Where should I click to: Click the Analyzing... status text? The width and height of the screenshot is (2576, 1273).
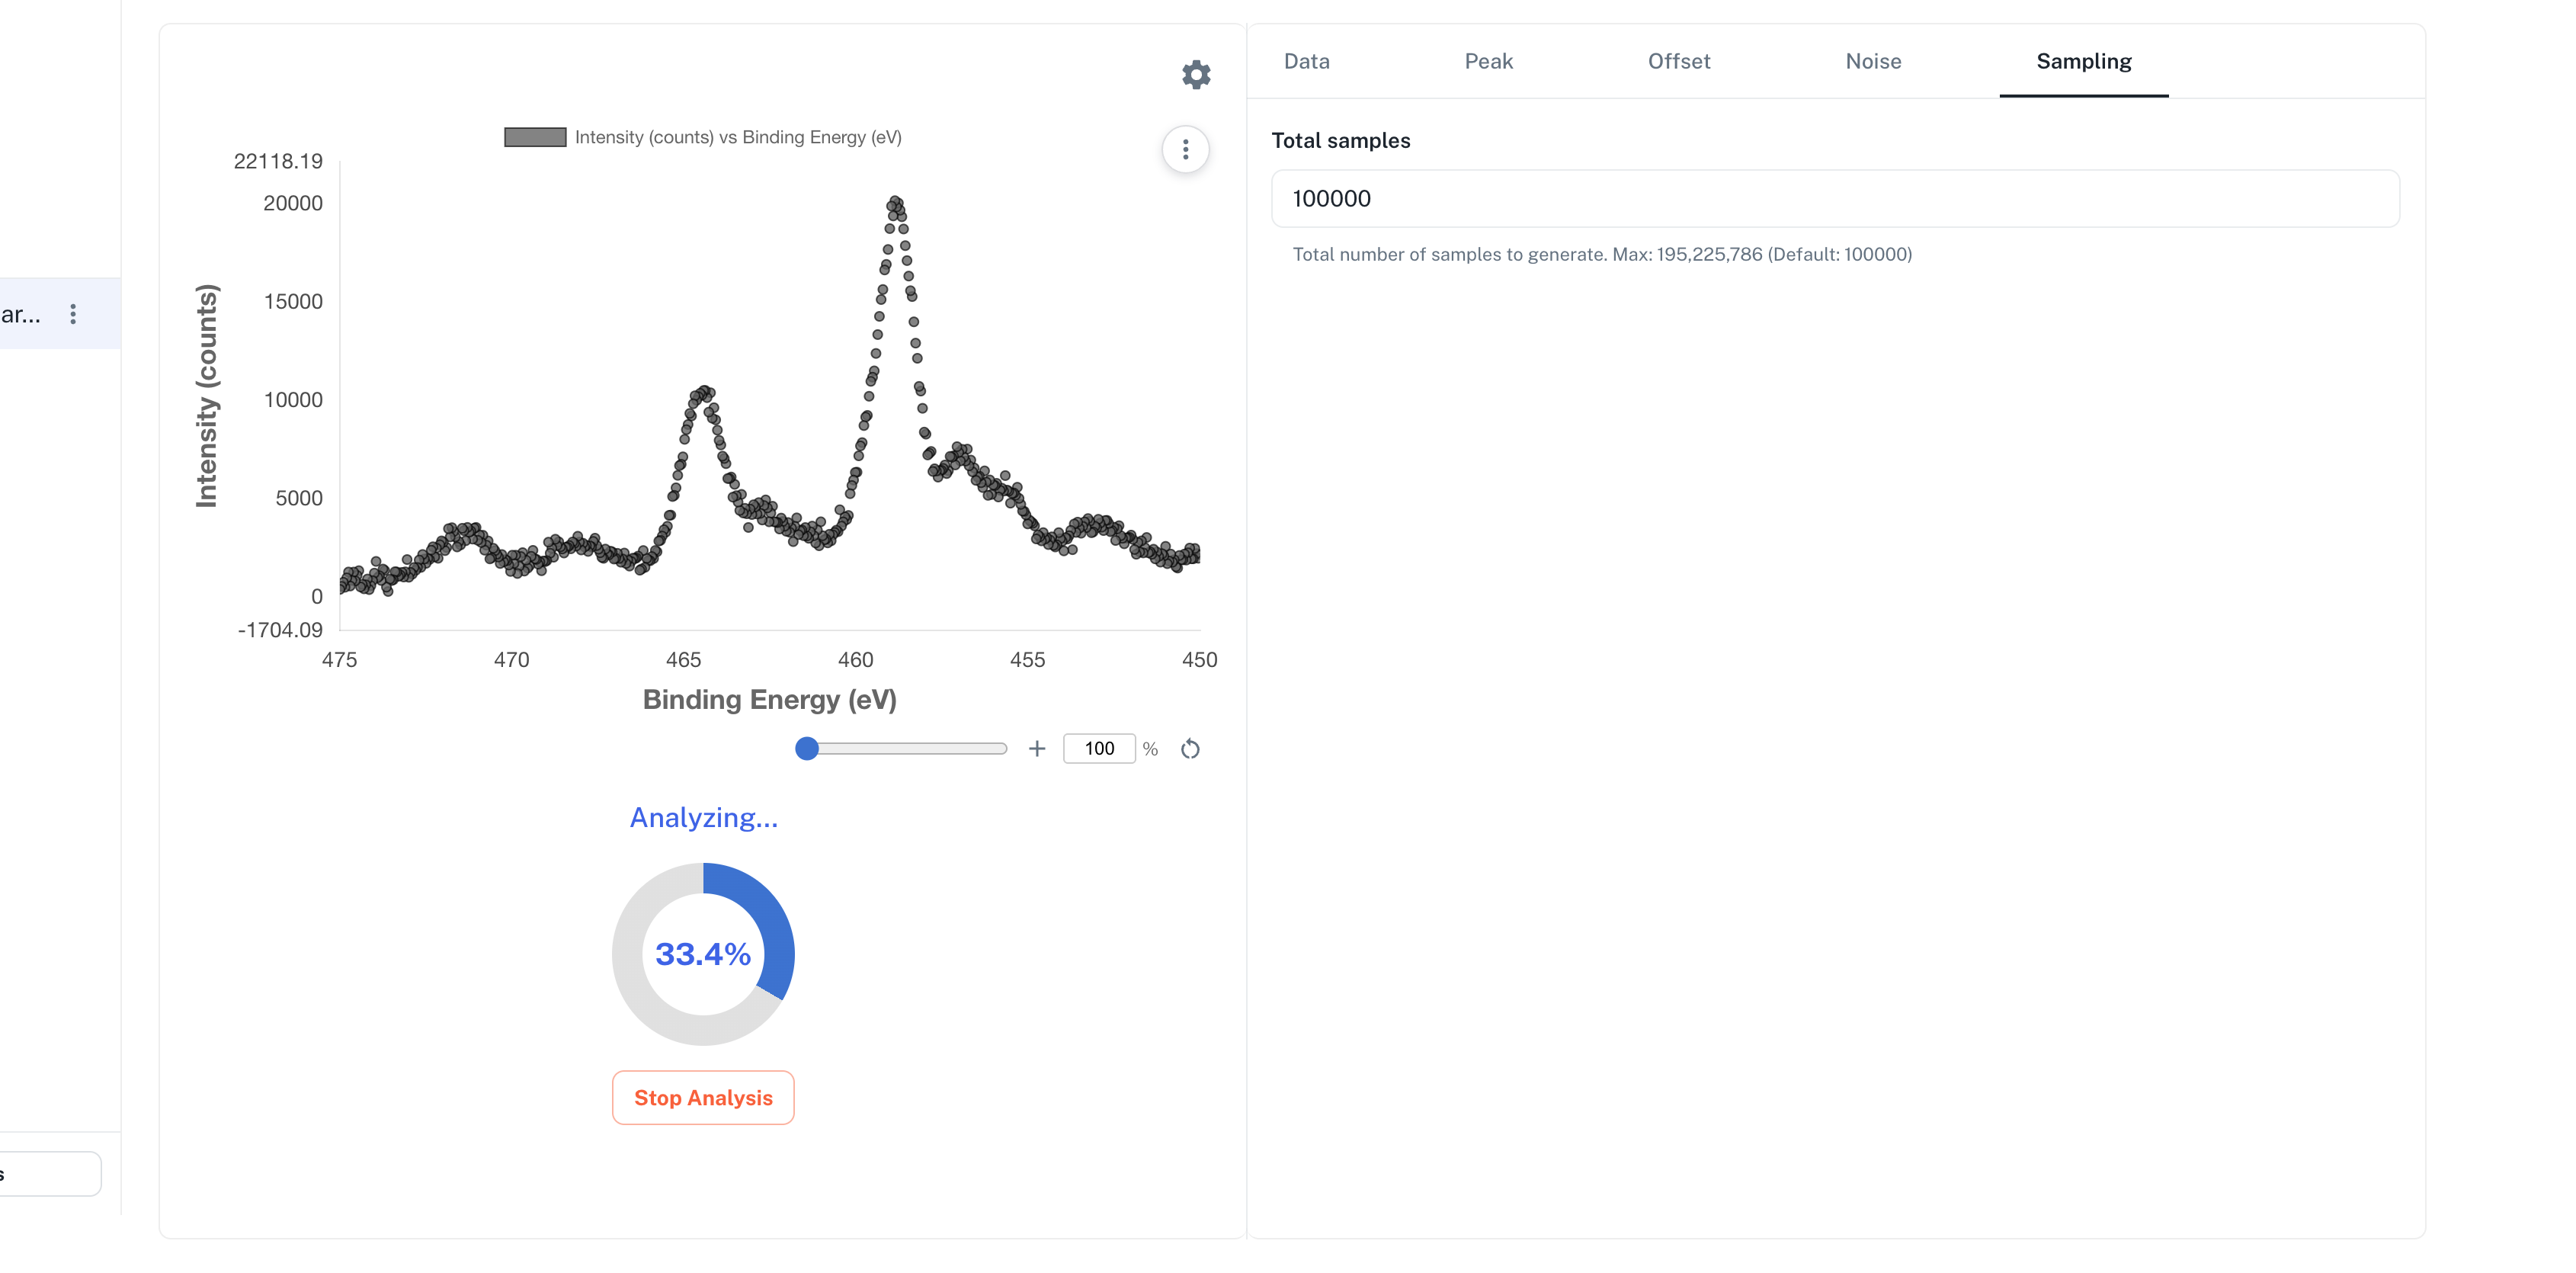coord(703,818)
